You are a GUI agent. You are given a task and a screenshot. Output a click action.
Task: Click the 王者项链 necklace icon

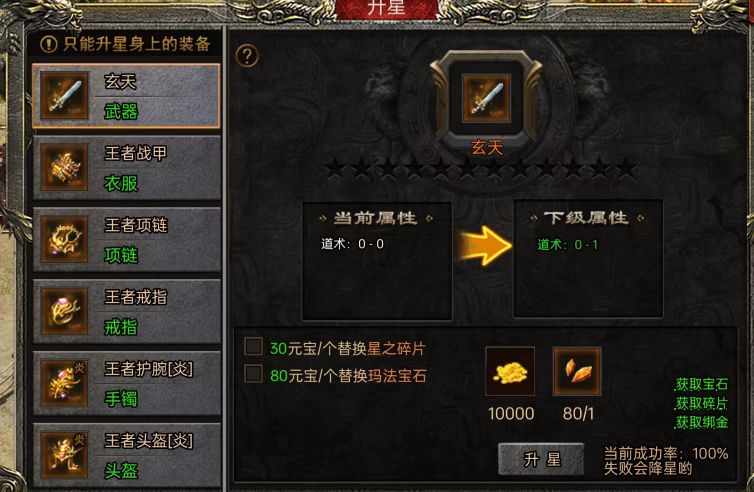pos(64,239)
